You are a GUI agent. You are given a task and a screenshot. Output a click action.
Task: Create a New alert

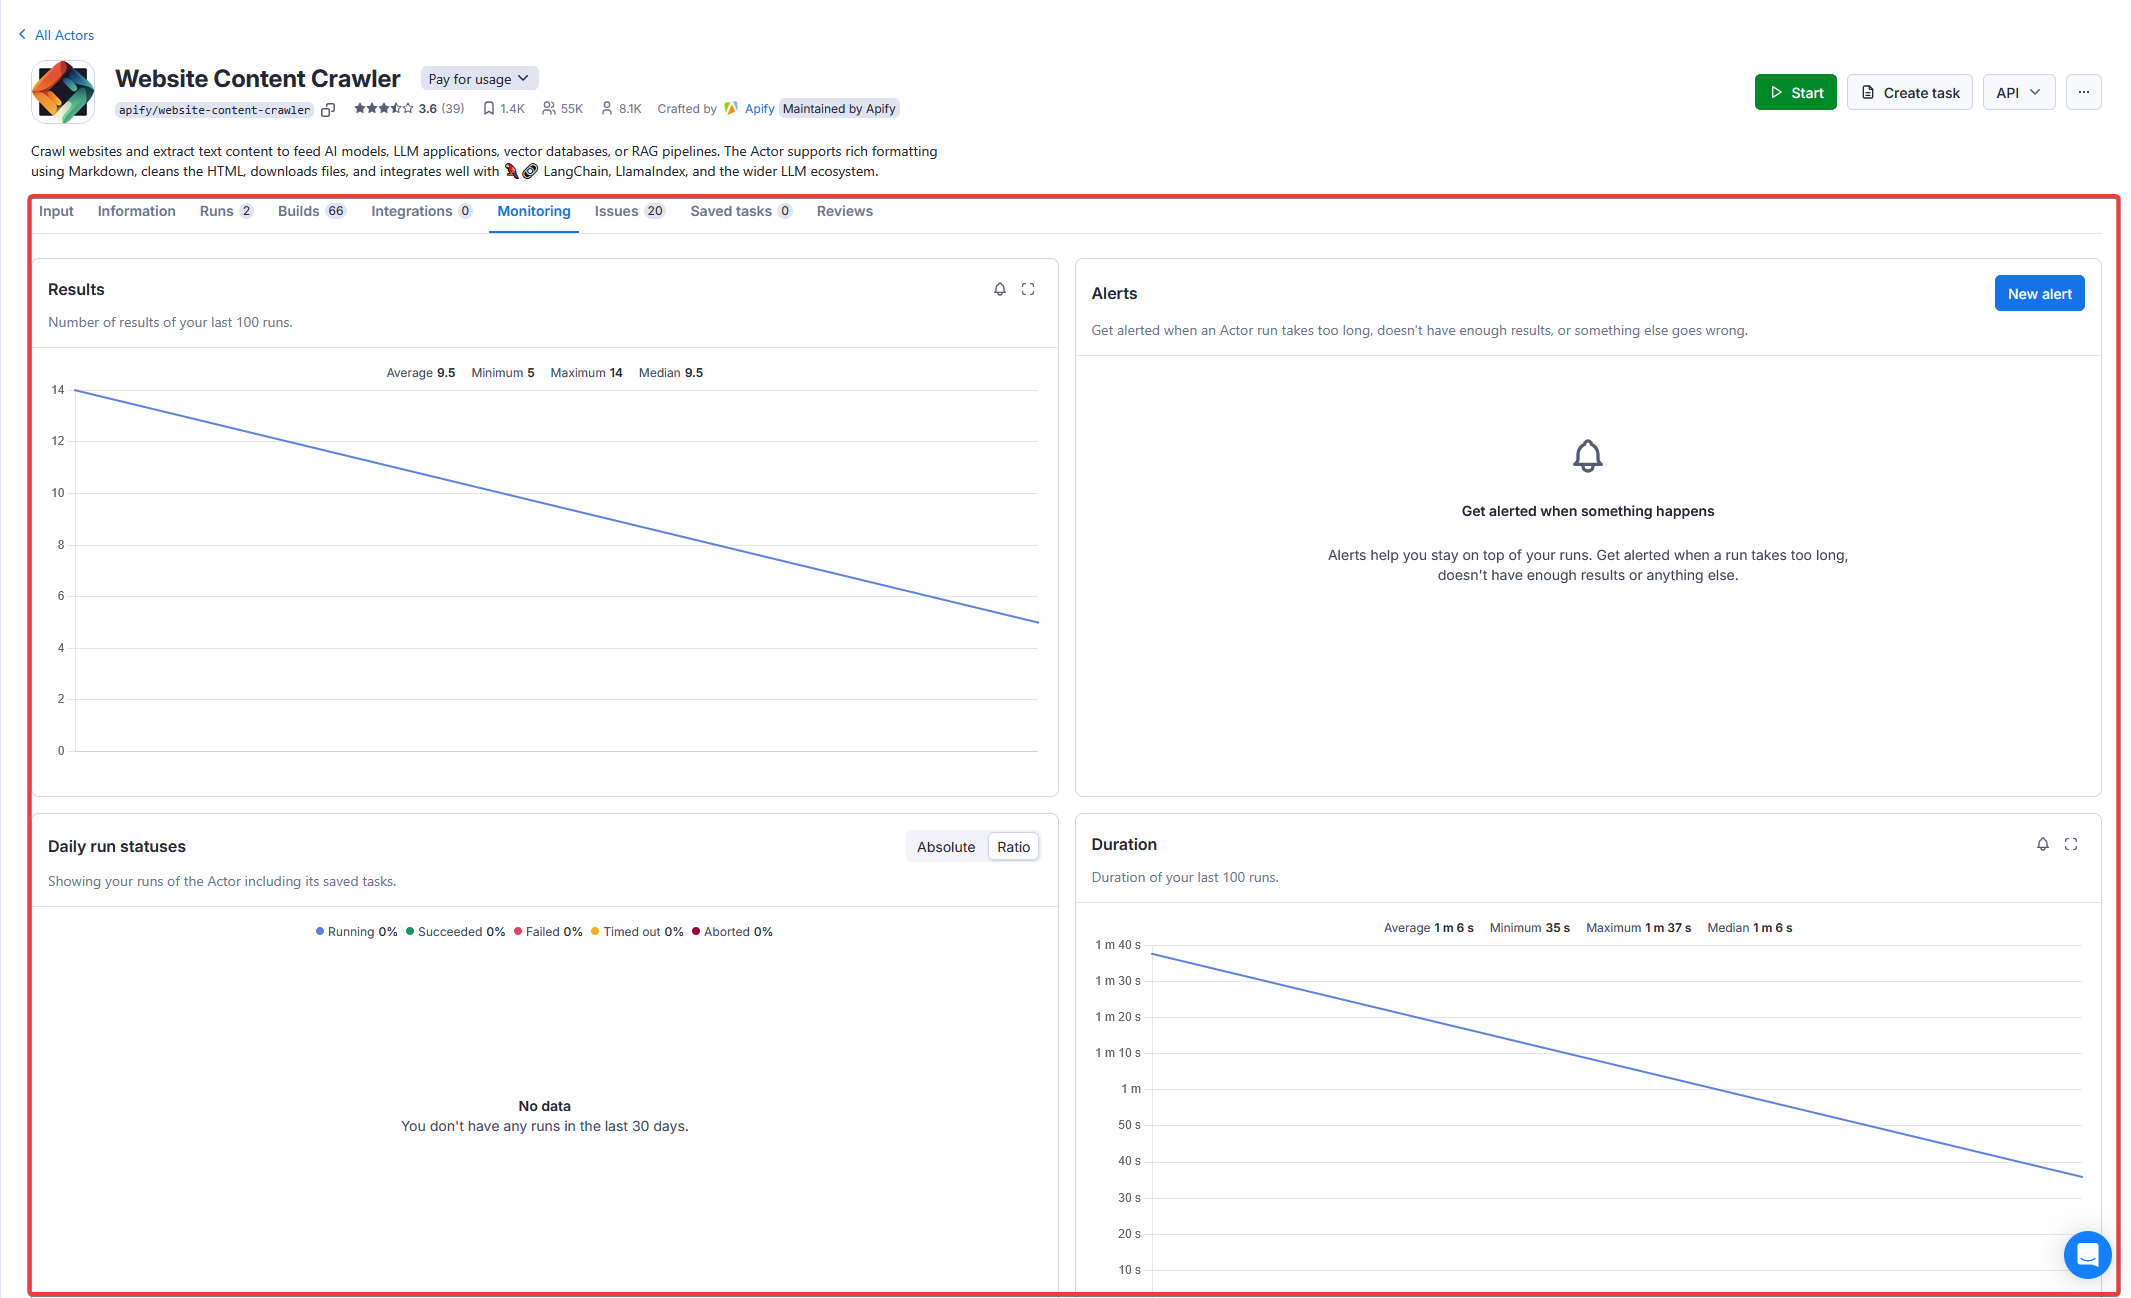coord(2039,294)
